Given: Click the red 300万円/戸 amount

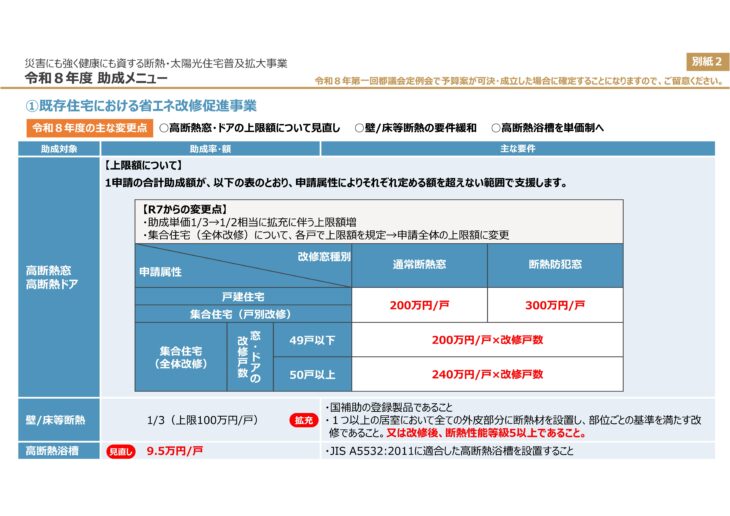Looking at the screenshot, I should pyautogui.click(x=555, y=305).
